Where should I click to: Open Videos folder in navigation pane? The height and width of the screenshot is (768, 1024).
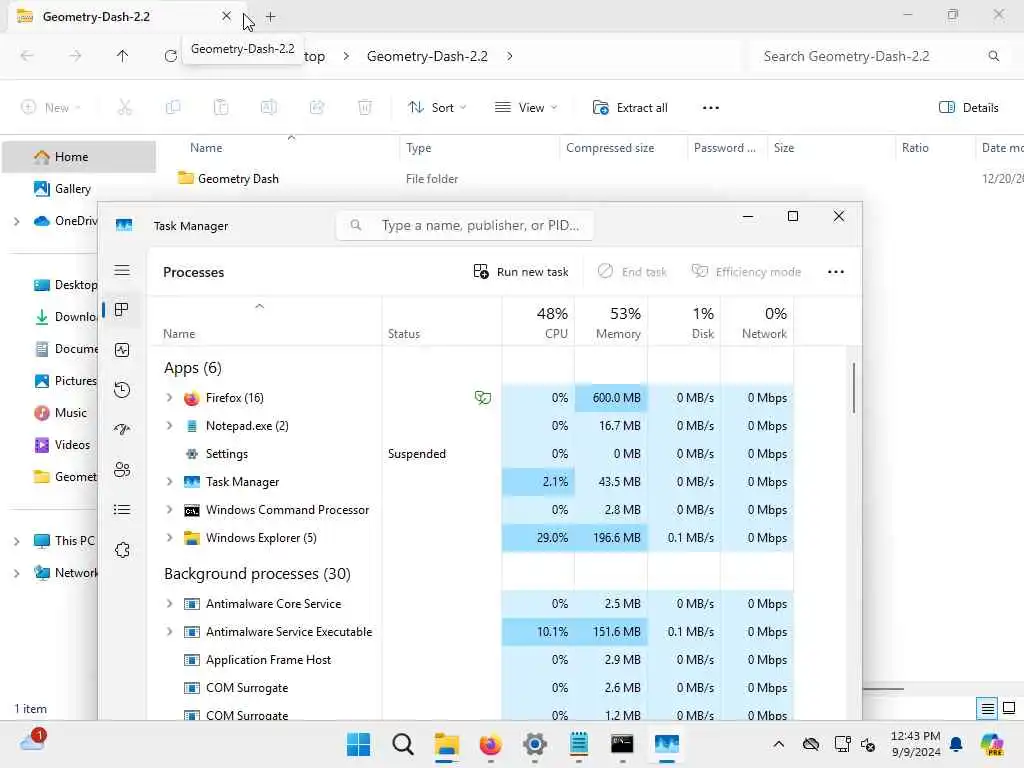(62, 445)
